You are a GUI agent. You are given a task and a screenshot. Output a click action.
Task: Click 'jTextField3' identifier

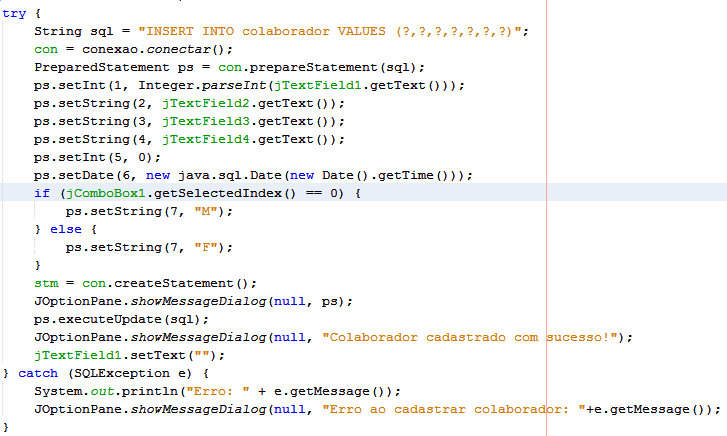pyautogui.click(x=206, y=122)
